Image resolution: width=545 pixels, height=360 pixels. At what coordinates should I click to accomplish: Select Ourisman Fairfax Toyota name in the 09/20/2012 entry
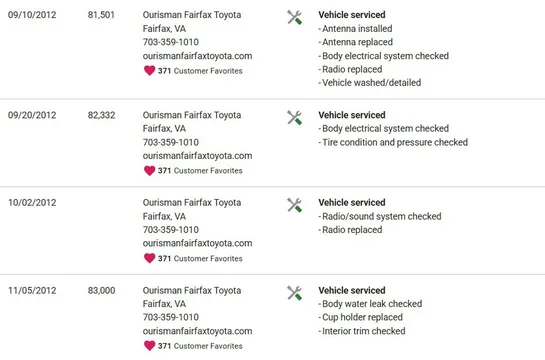click(x=192, y=115)
